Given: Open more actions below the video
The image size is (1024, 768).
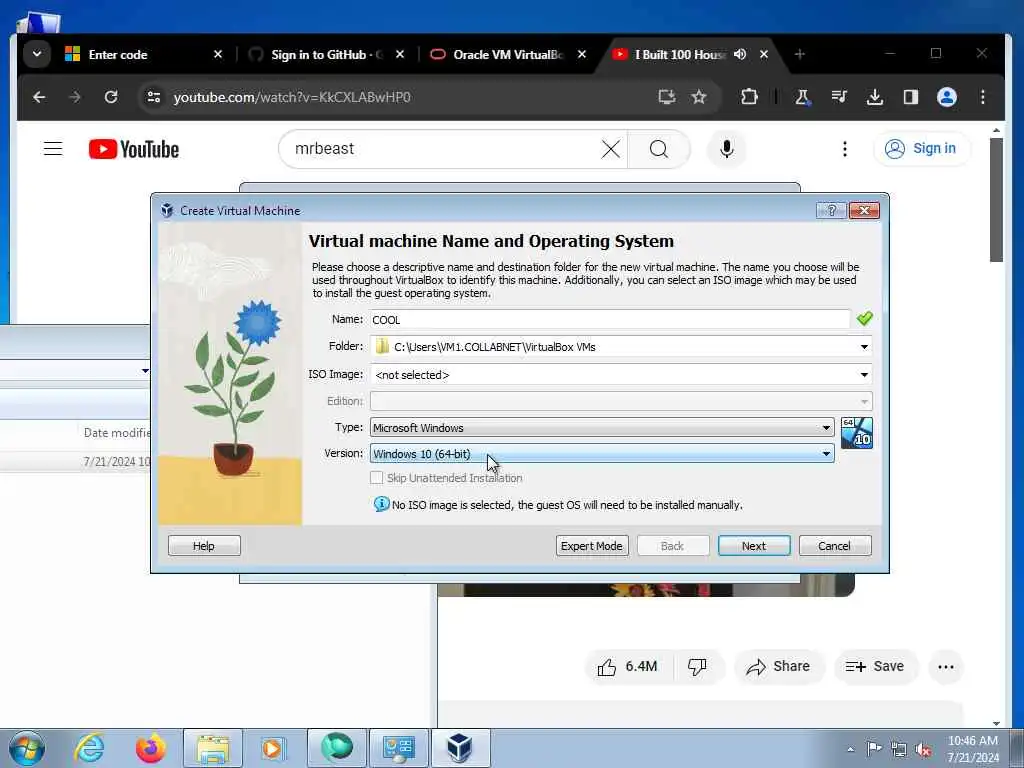Looking at the screenshot, I should (946, 667).
